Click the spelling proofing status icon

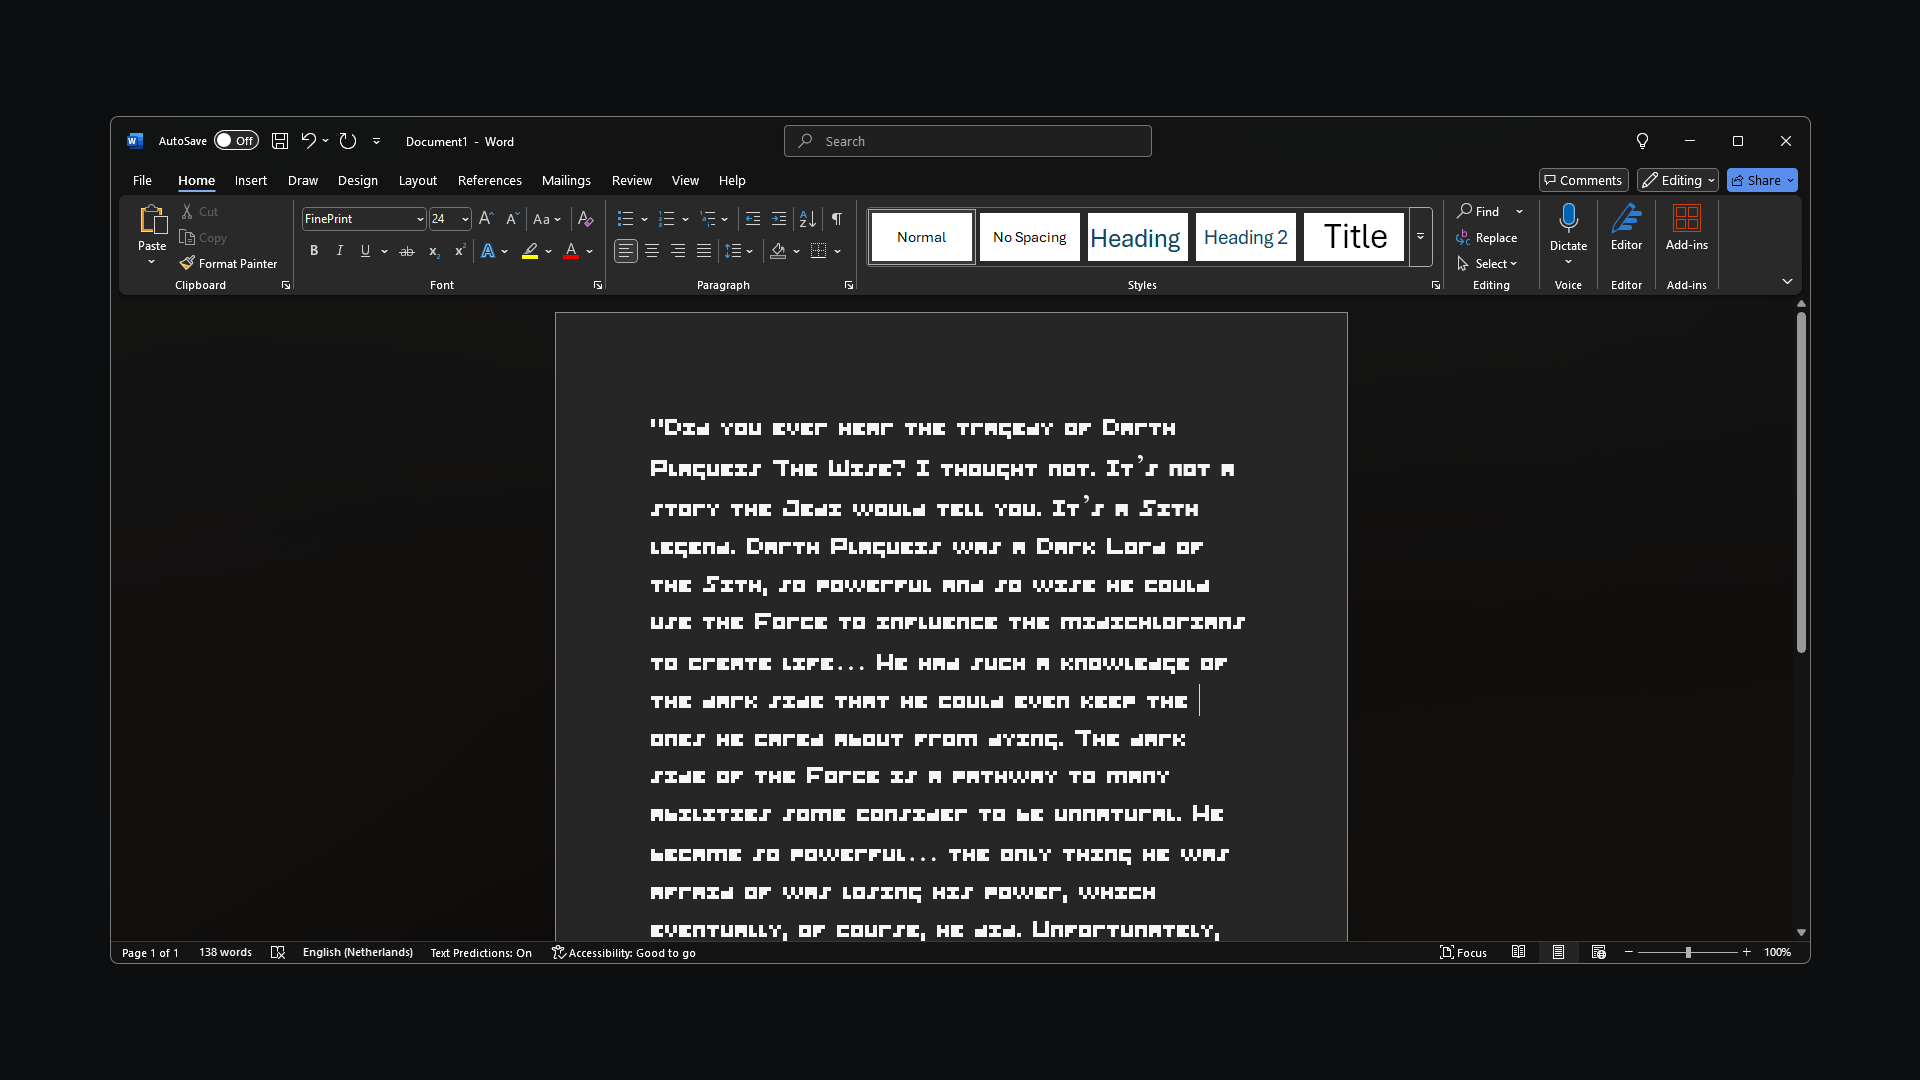coord(278,952)
